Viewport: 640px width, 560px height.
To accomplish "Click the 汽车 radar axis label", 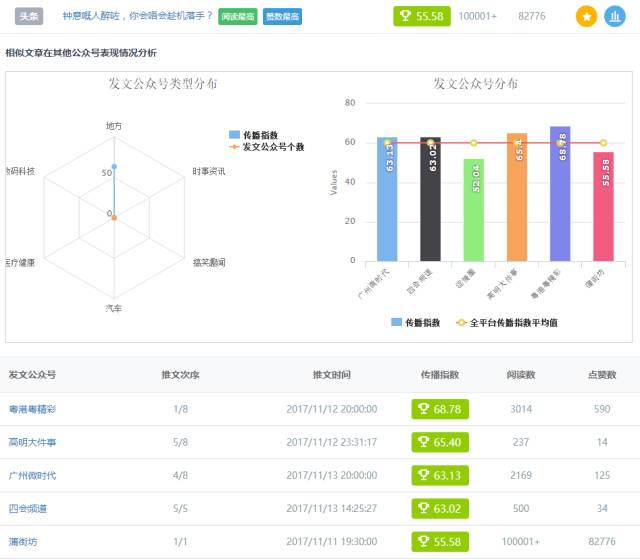I will 113,308.
